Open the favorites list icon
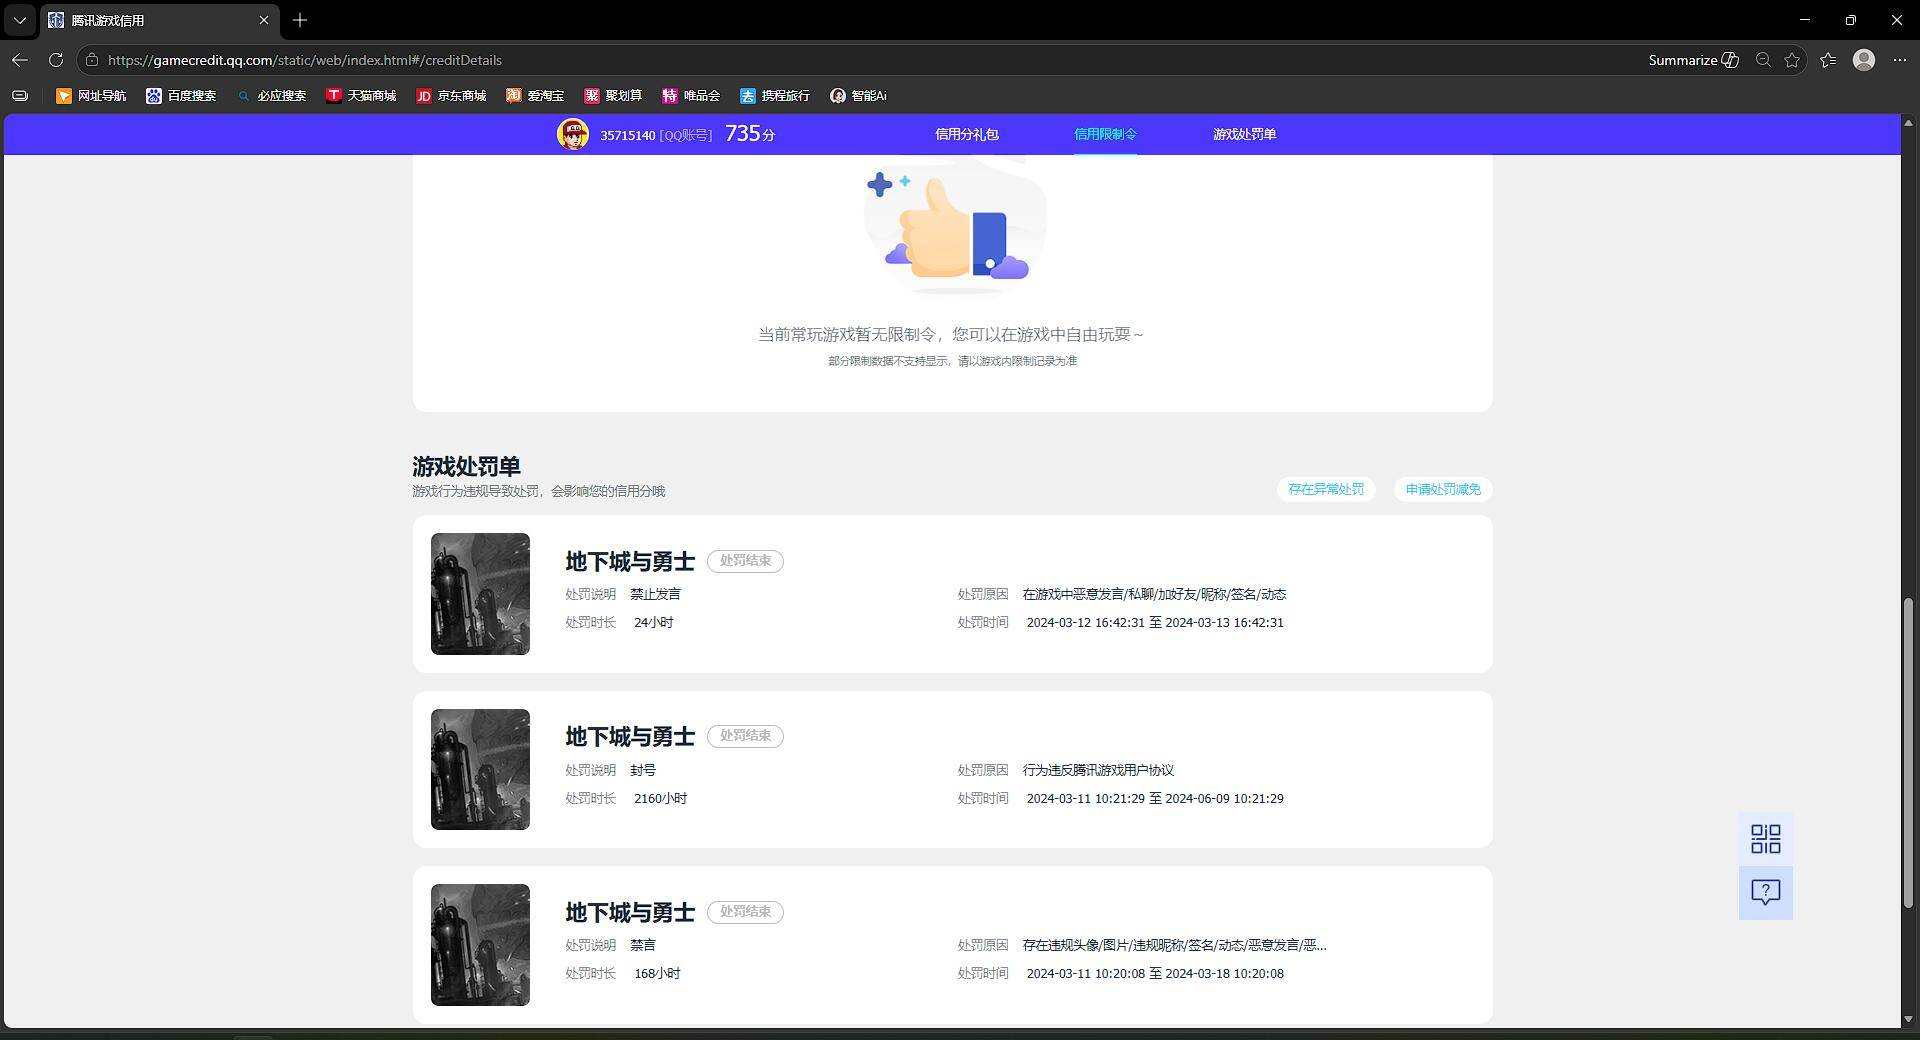The height and width of the screenshot is (1040, 1920). coord(1828,60)
